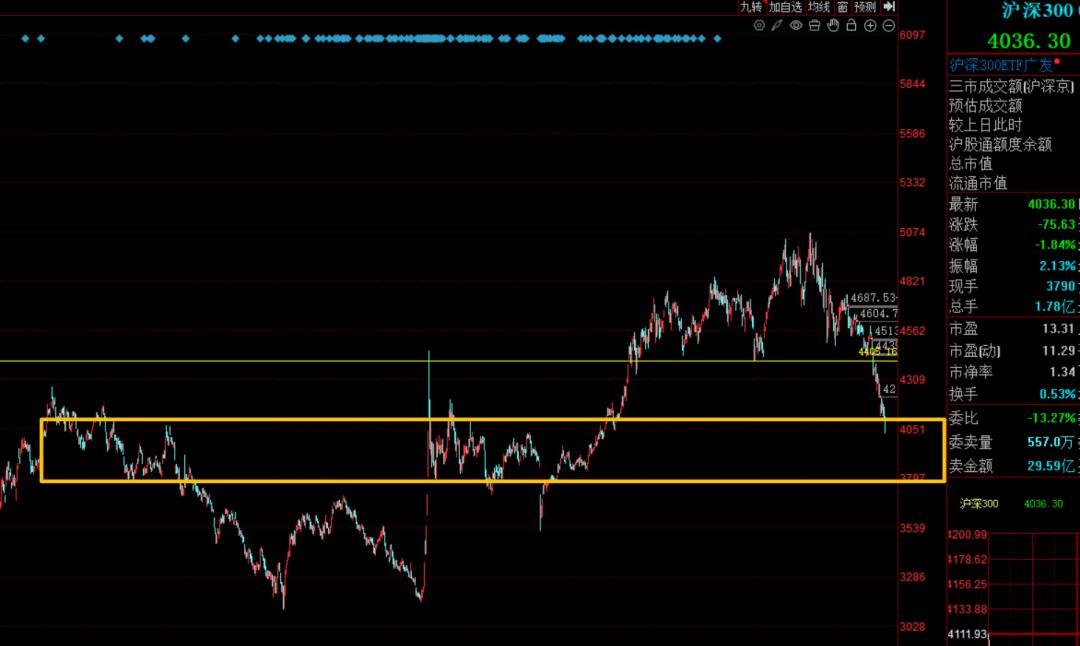Screen dimensions: 1080x646
Task: Click the 换手 value 0.53%
Action: pos(1058,394)
